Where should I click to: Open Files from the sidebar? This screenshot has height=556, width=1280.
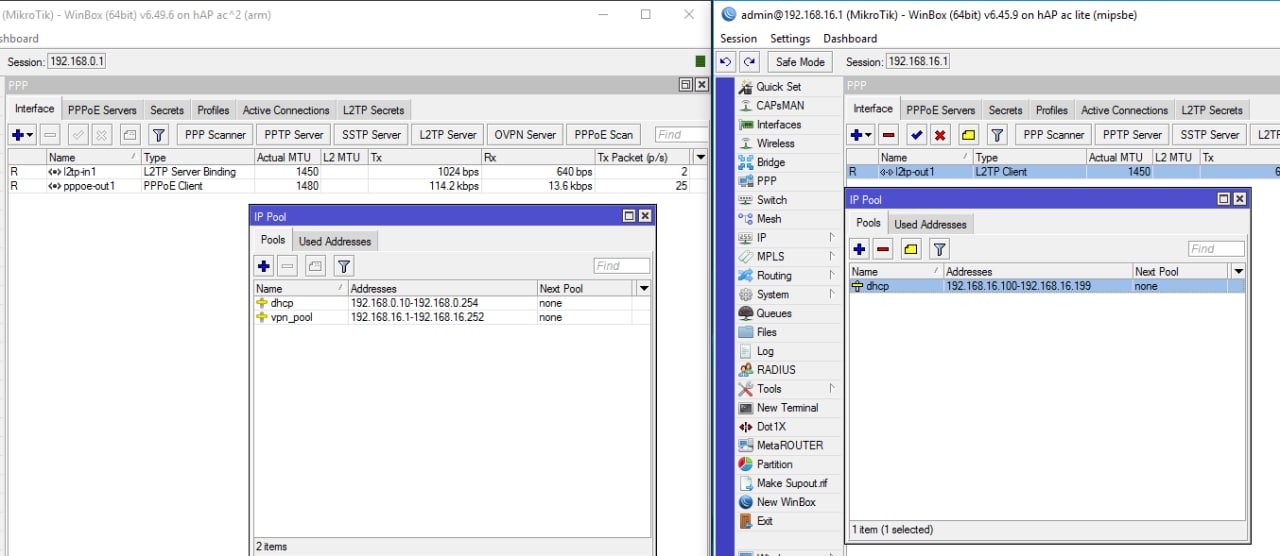click(x=766, y=333)
